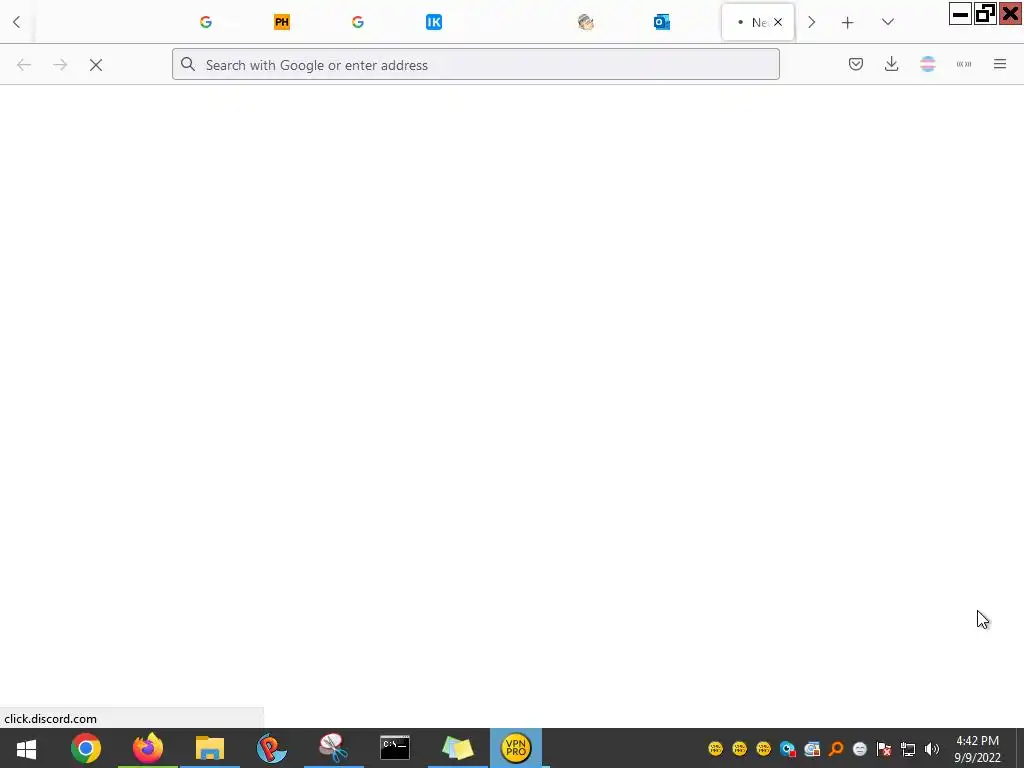1024x768 pixels.
Task: Open the Command Prompt taskbar icon
Action: [395, 748]
